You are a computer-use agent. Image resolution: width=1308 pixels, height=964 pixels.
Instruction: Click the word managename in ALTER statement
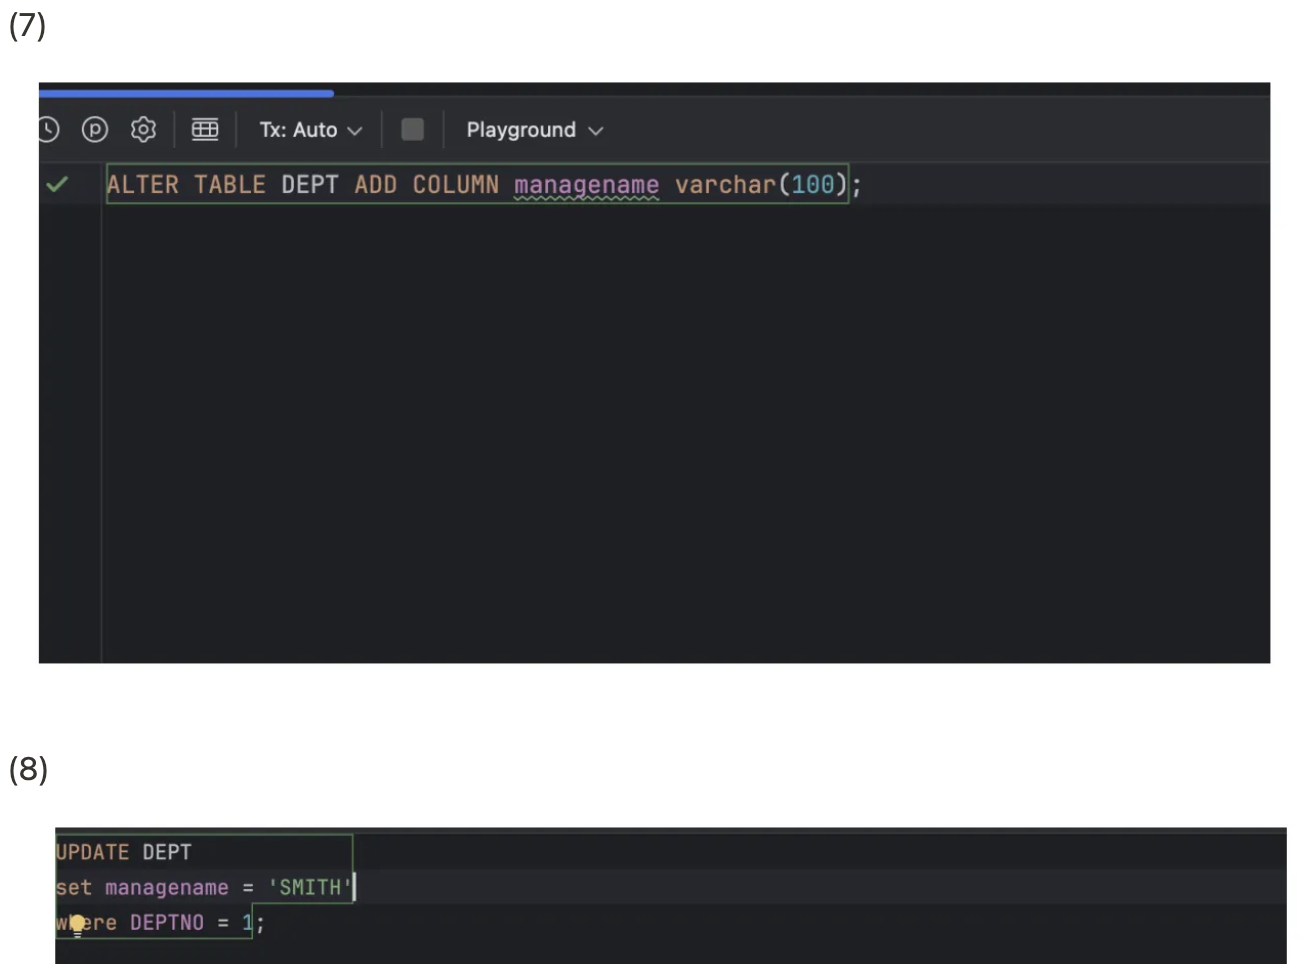click(x=587, y=185)
